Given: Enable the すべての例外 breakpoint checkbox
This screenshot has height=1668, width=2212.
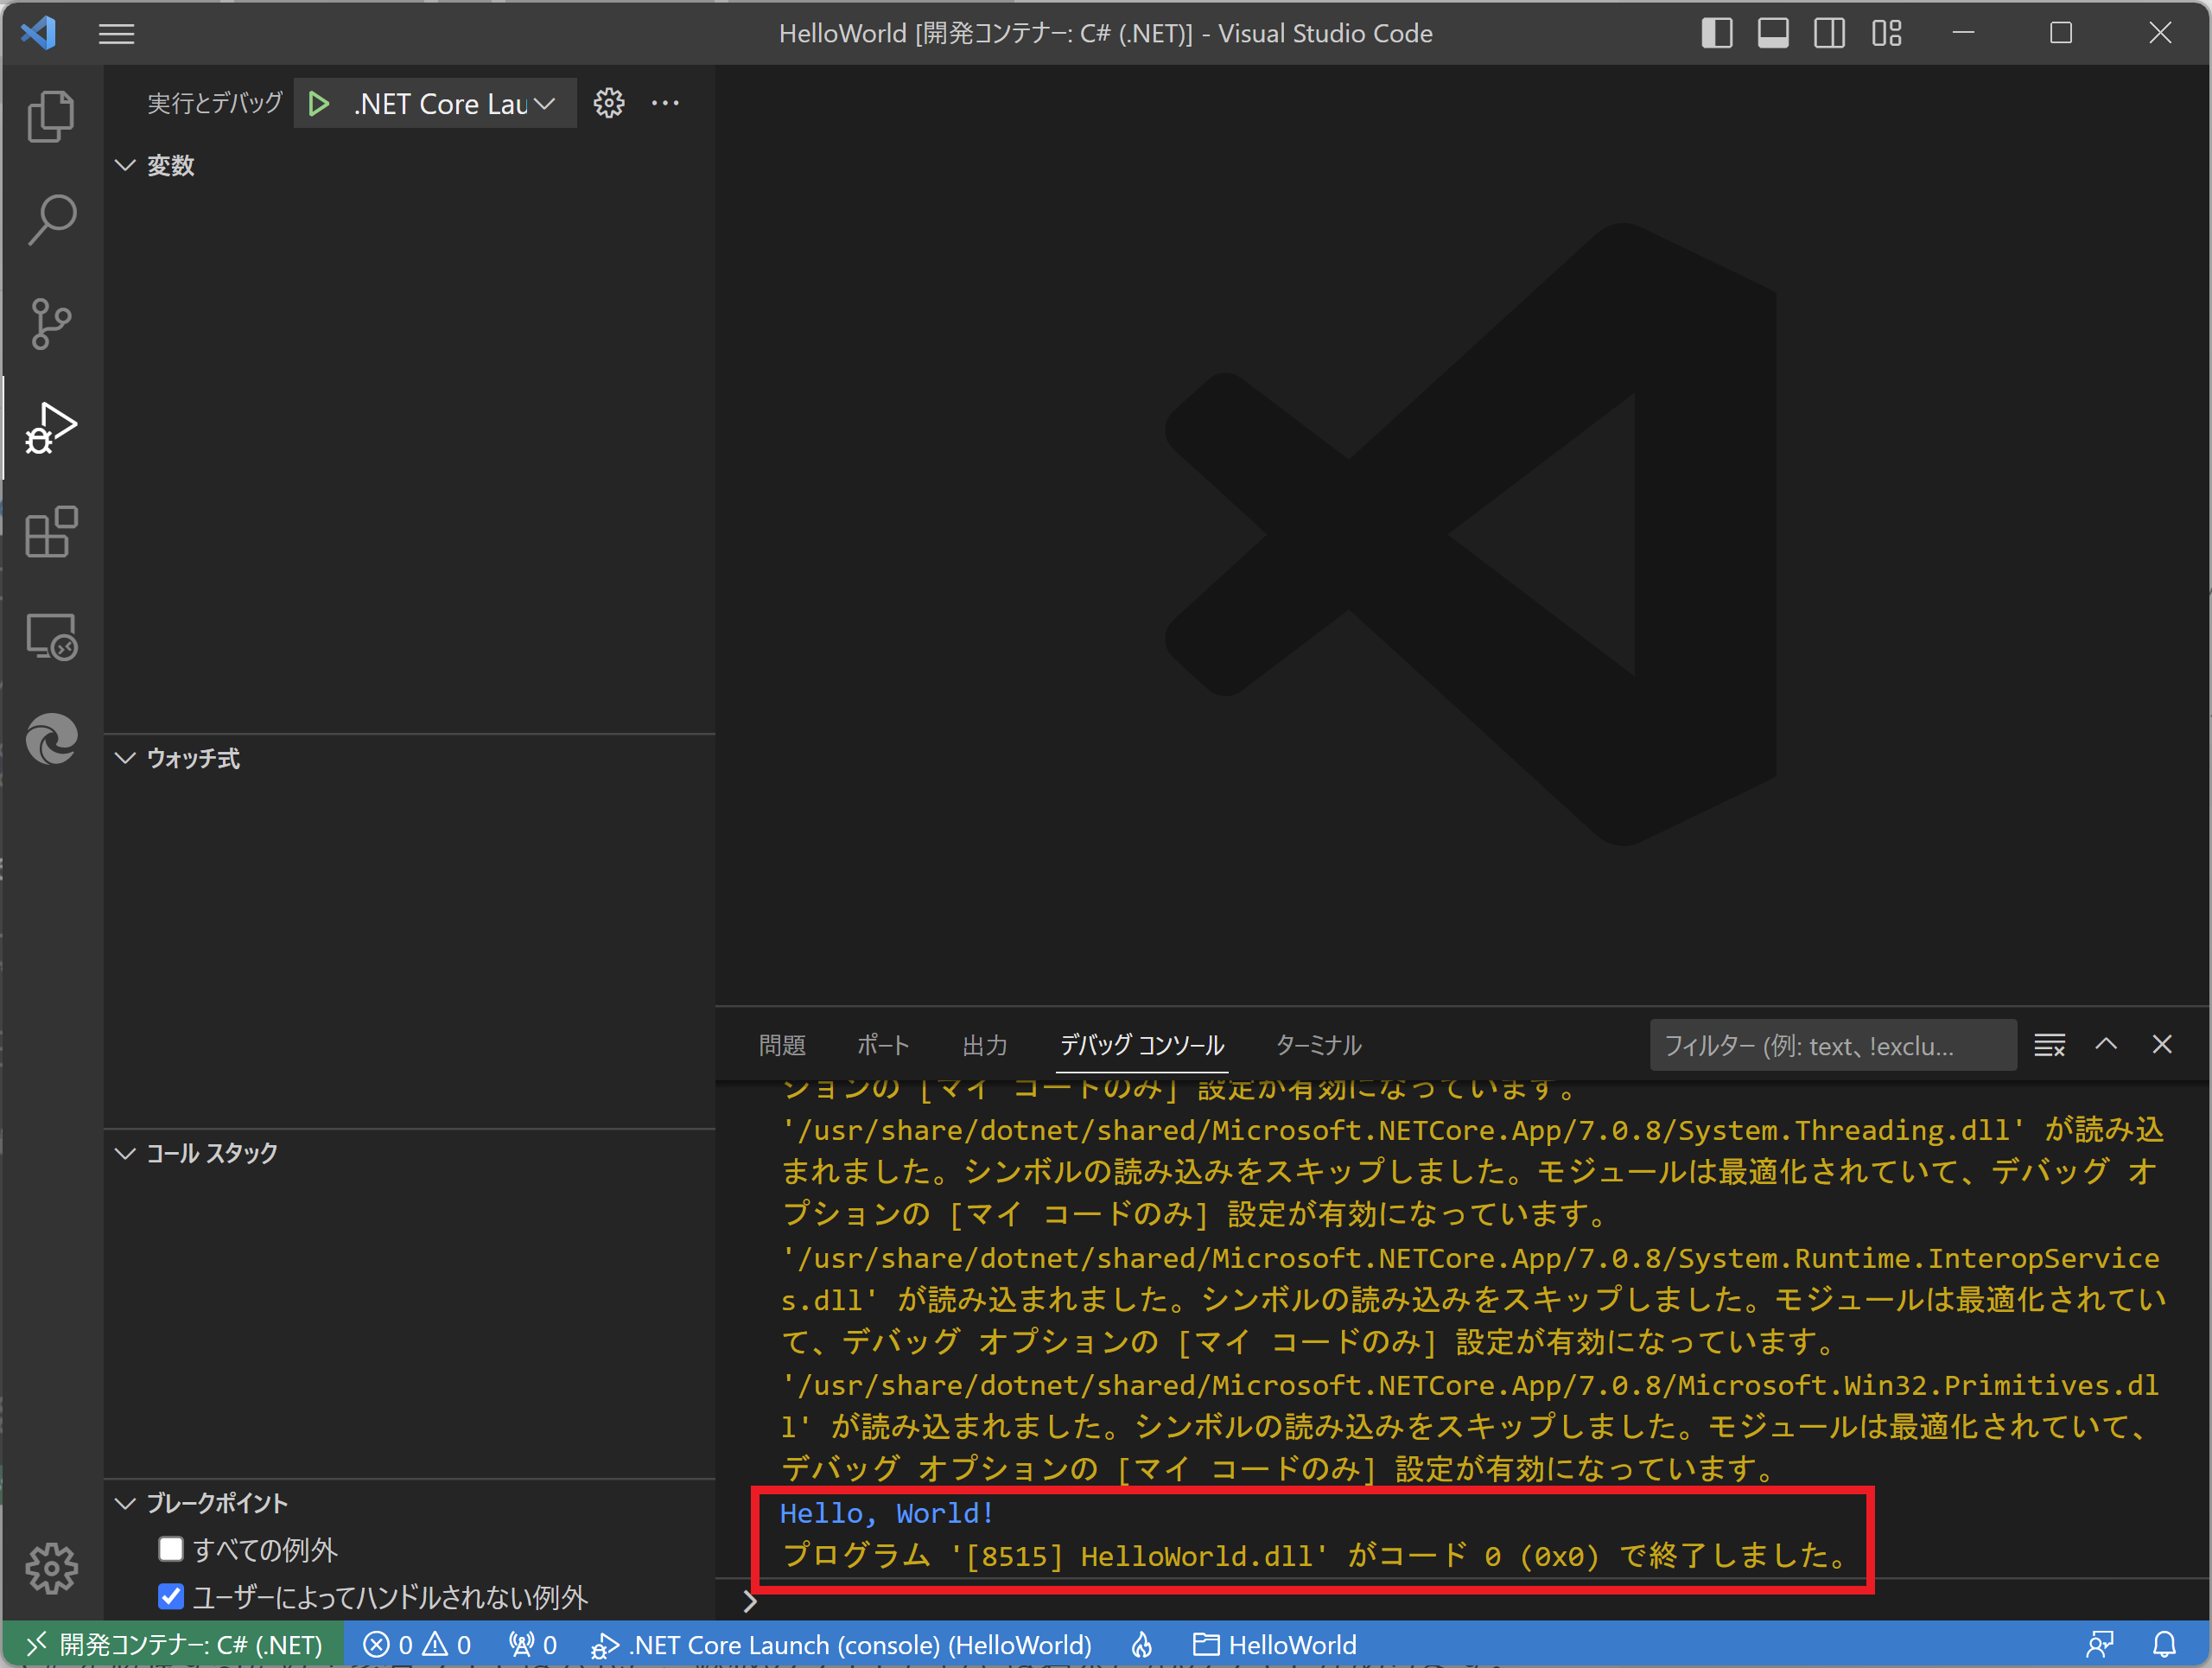Looking at the screenshot, I should pos(171,1549).
